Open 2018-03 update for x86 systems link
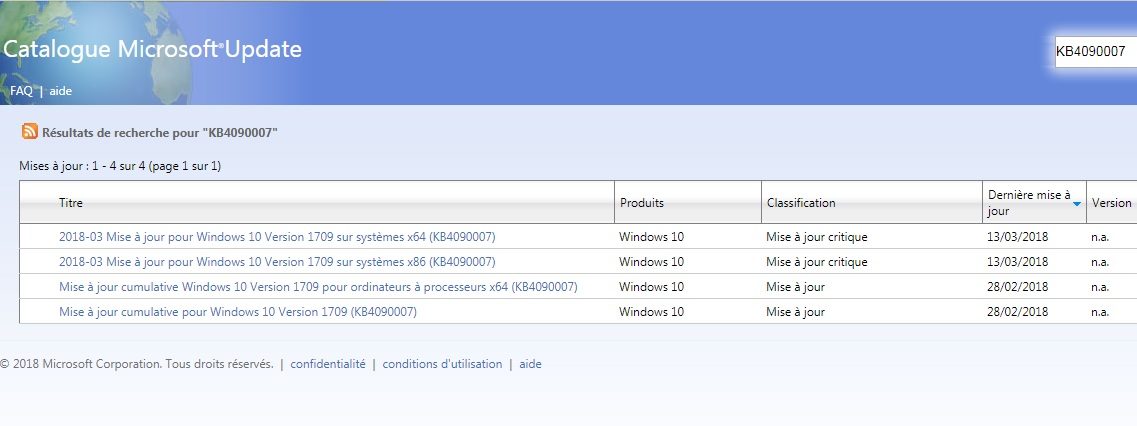1137x426 pixels. [x=277, y=262]
